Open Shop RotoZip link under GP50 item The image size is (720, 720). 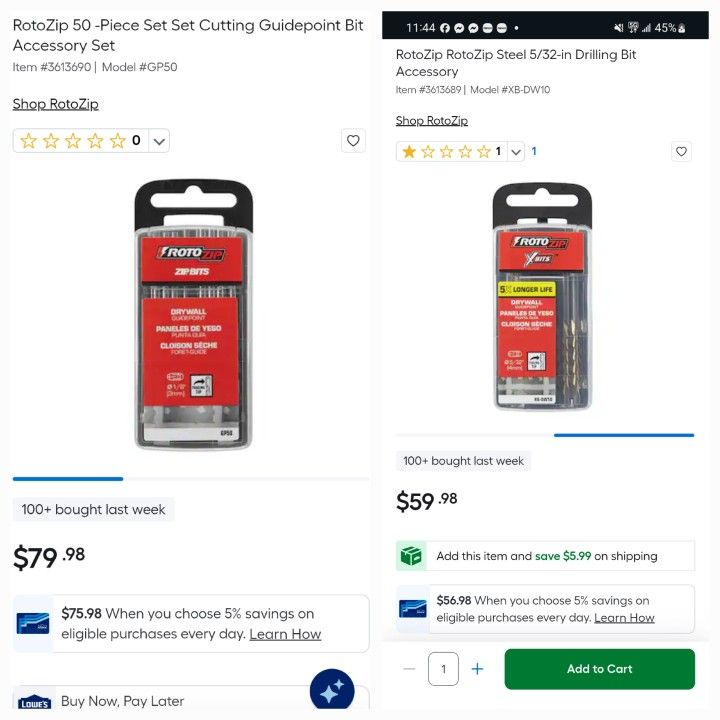[56, 104]
